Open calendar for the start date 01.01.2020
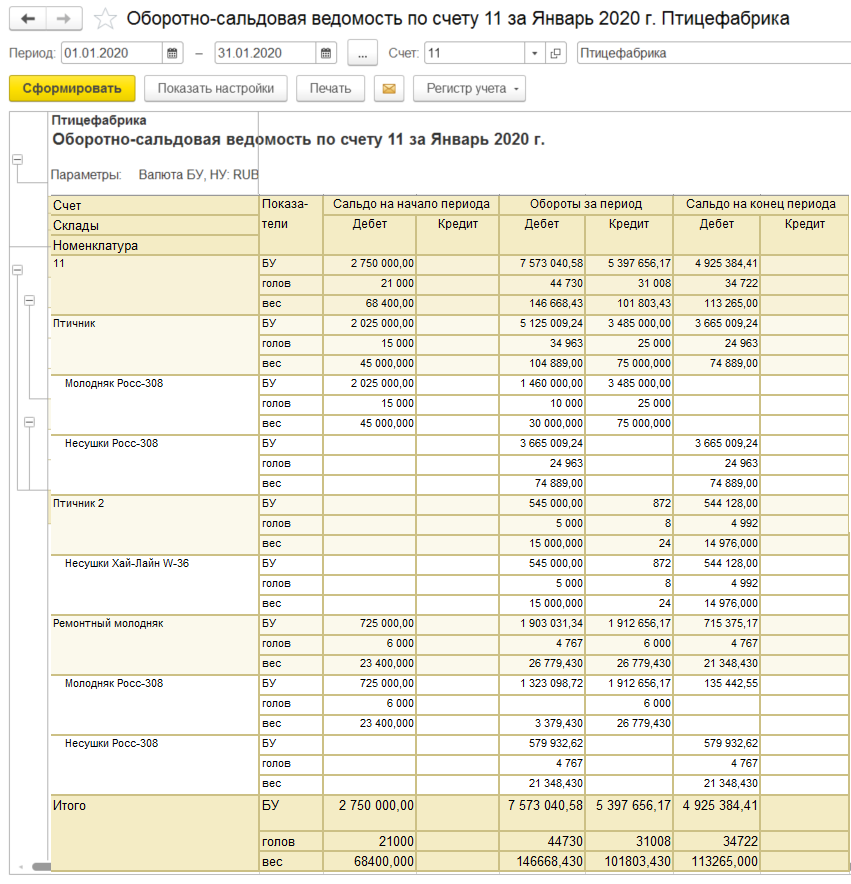 coord(173,53)
